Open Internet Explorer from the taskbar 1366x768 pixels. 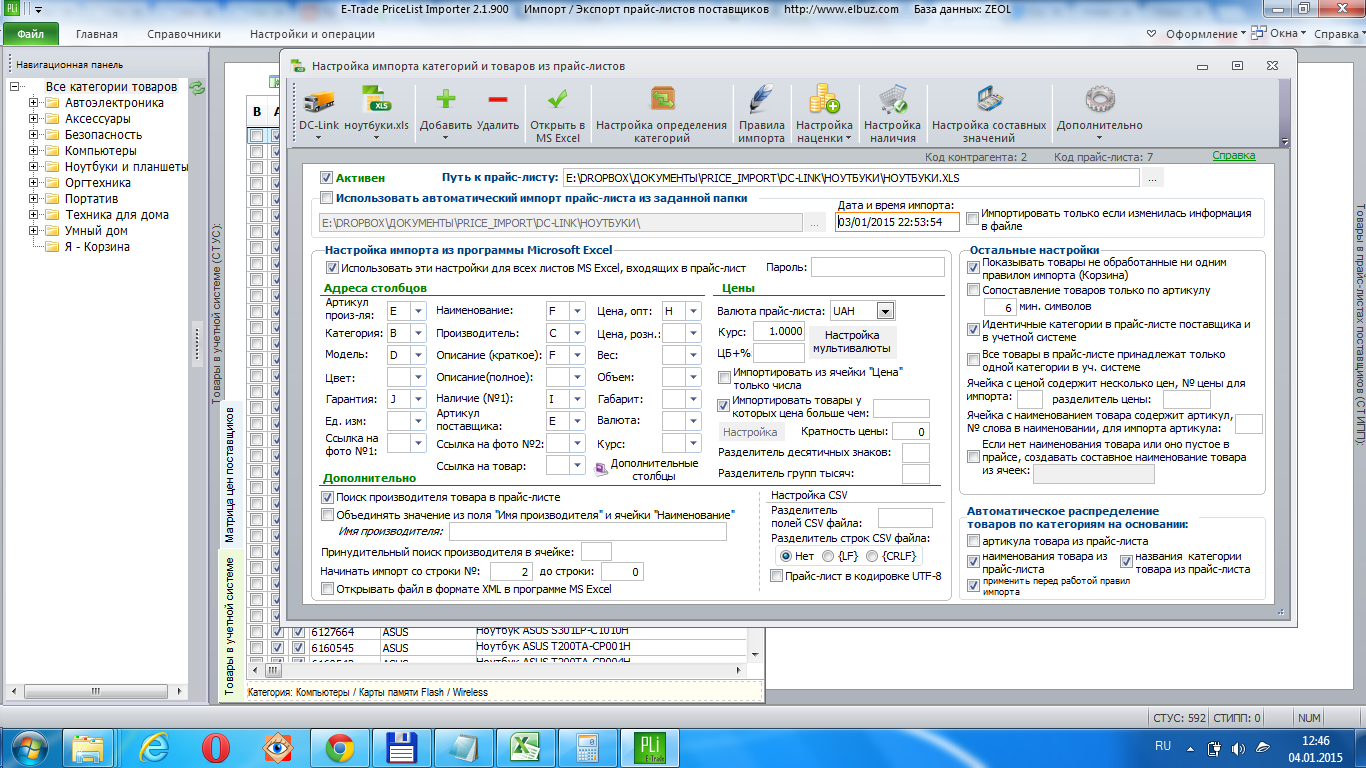click(155, 747)
